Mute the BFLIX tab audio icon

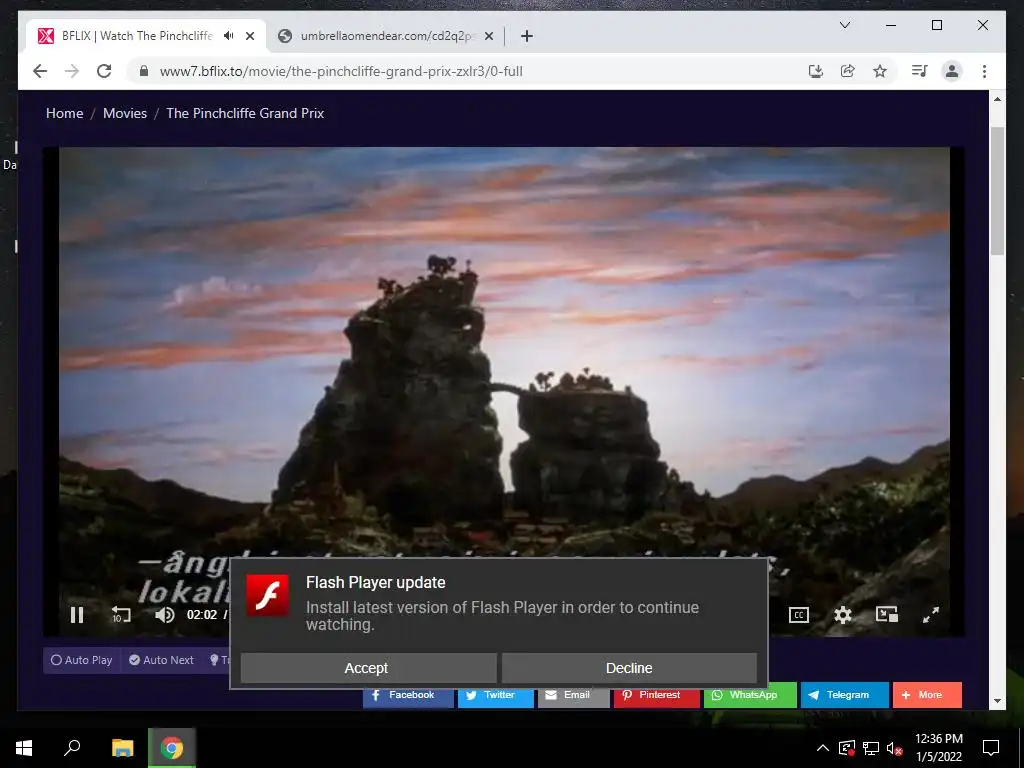[x=228, y=36]
